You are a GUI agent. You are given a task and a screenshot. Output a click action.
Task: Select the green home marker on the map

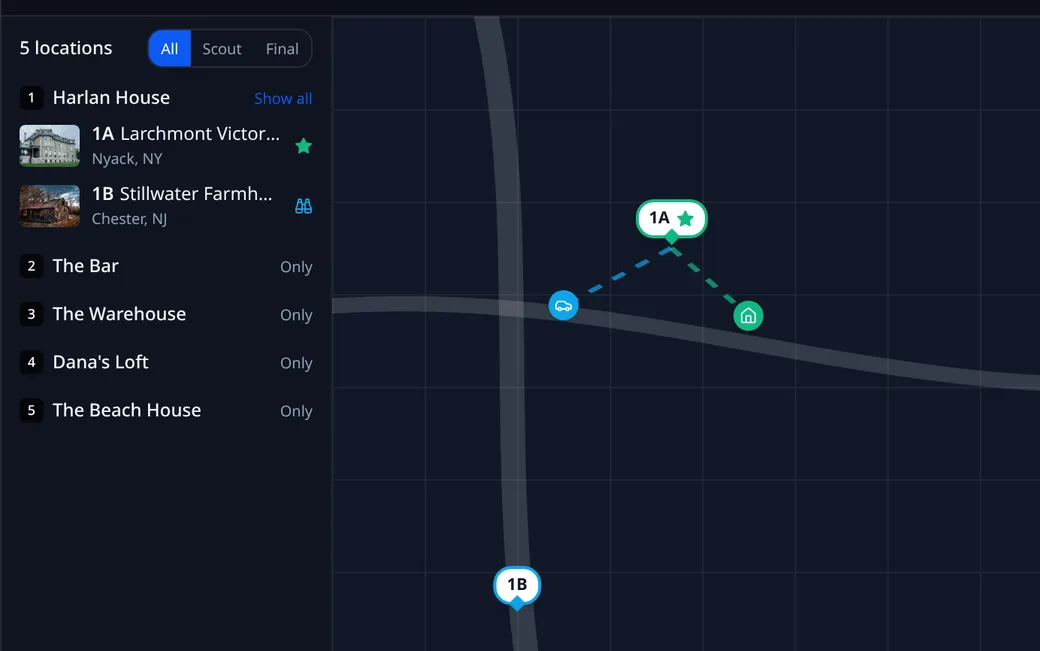point(748,316)
